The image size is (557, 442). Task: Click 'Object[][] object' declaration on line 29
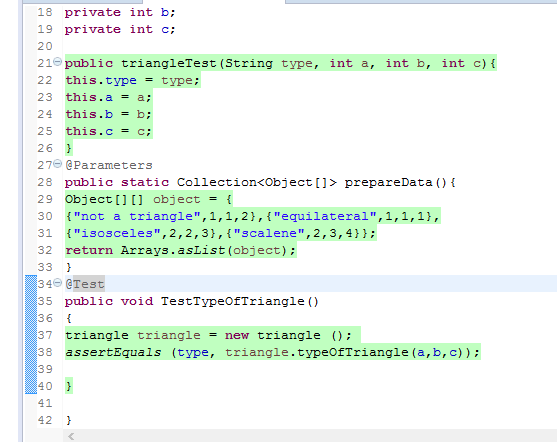coord(133,199)
